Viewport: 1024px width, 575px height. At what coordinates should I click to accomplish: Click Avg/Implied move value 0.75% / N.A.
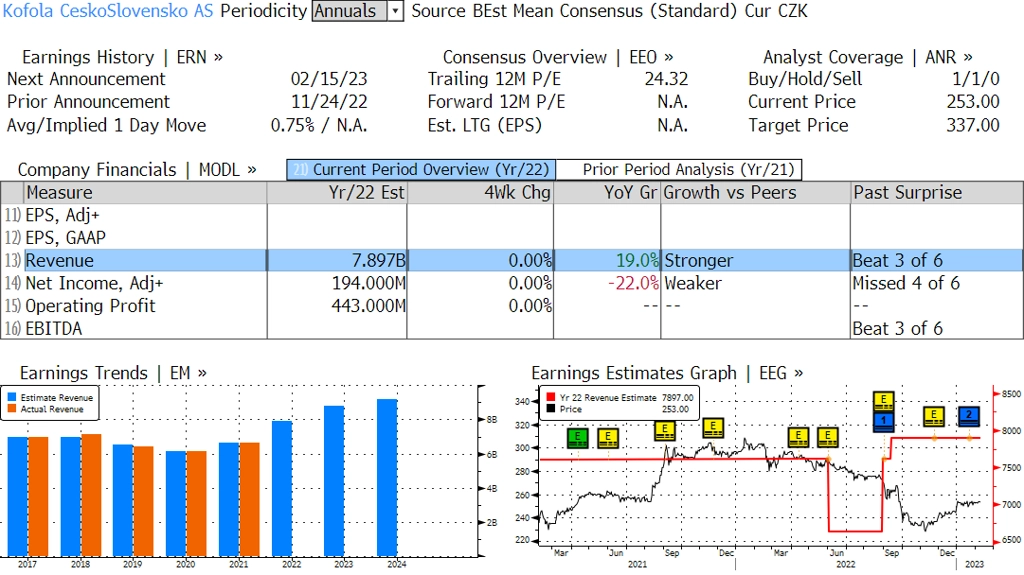(x=319, y=125)
